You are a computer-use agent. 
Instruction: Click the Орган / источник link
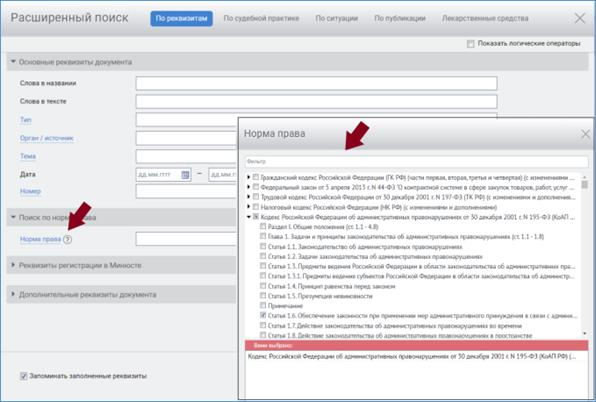tap(47, 138)
